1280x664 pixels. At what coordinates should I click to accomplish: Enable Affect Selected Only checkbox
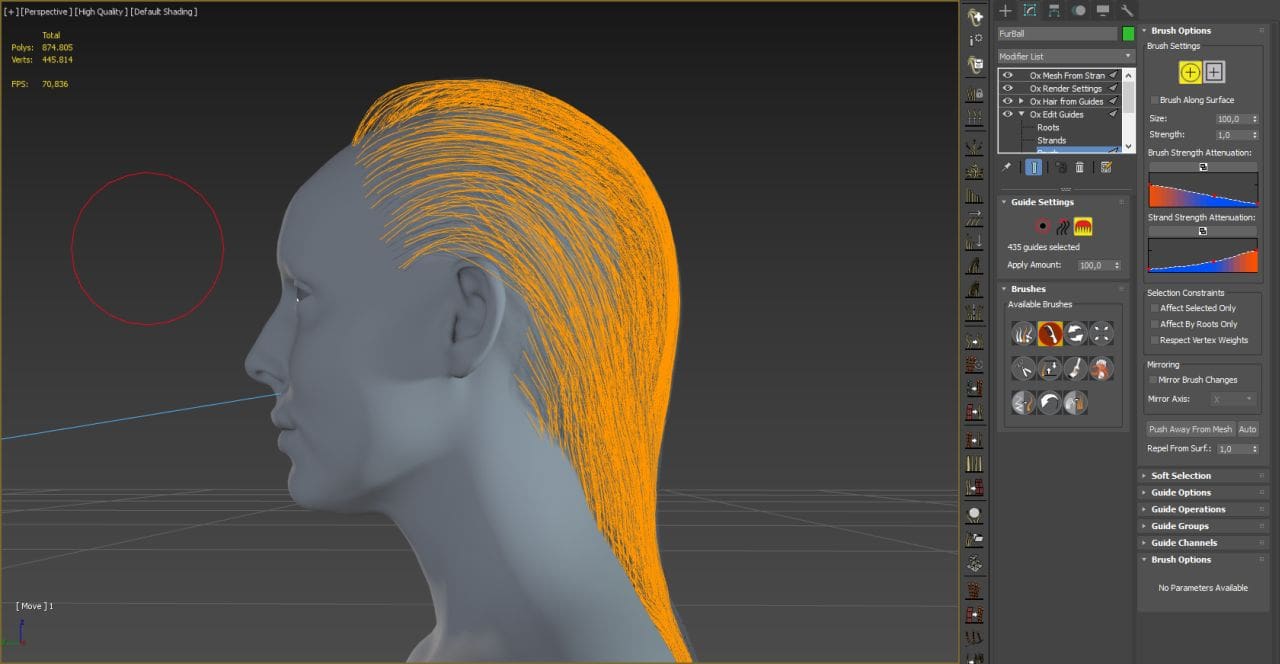[x=1155, y=308]
